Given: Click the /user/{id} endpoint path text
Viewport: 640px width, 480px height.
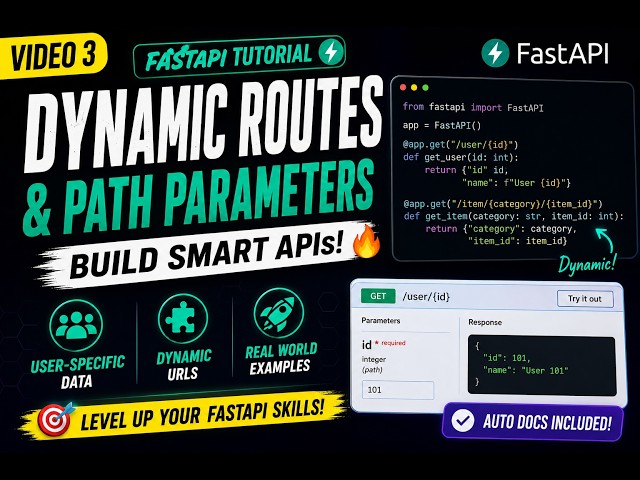Looking at the screenshot, I should (426, 297).
